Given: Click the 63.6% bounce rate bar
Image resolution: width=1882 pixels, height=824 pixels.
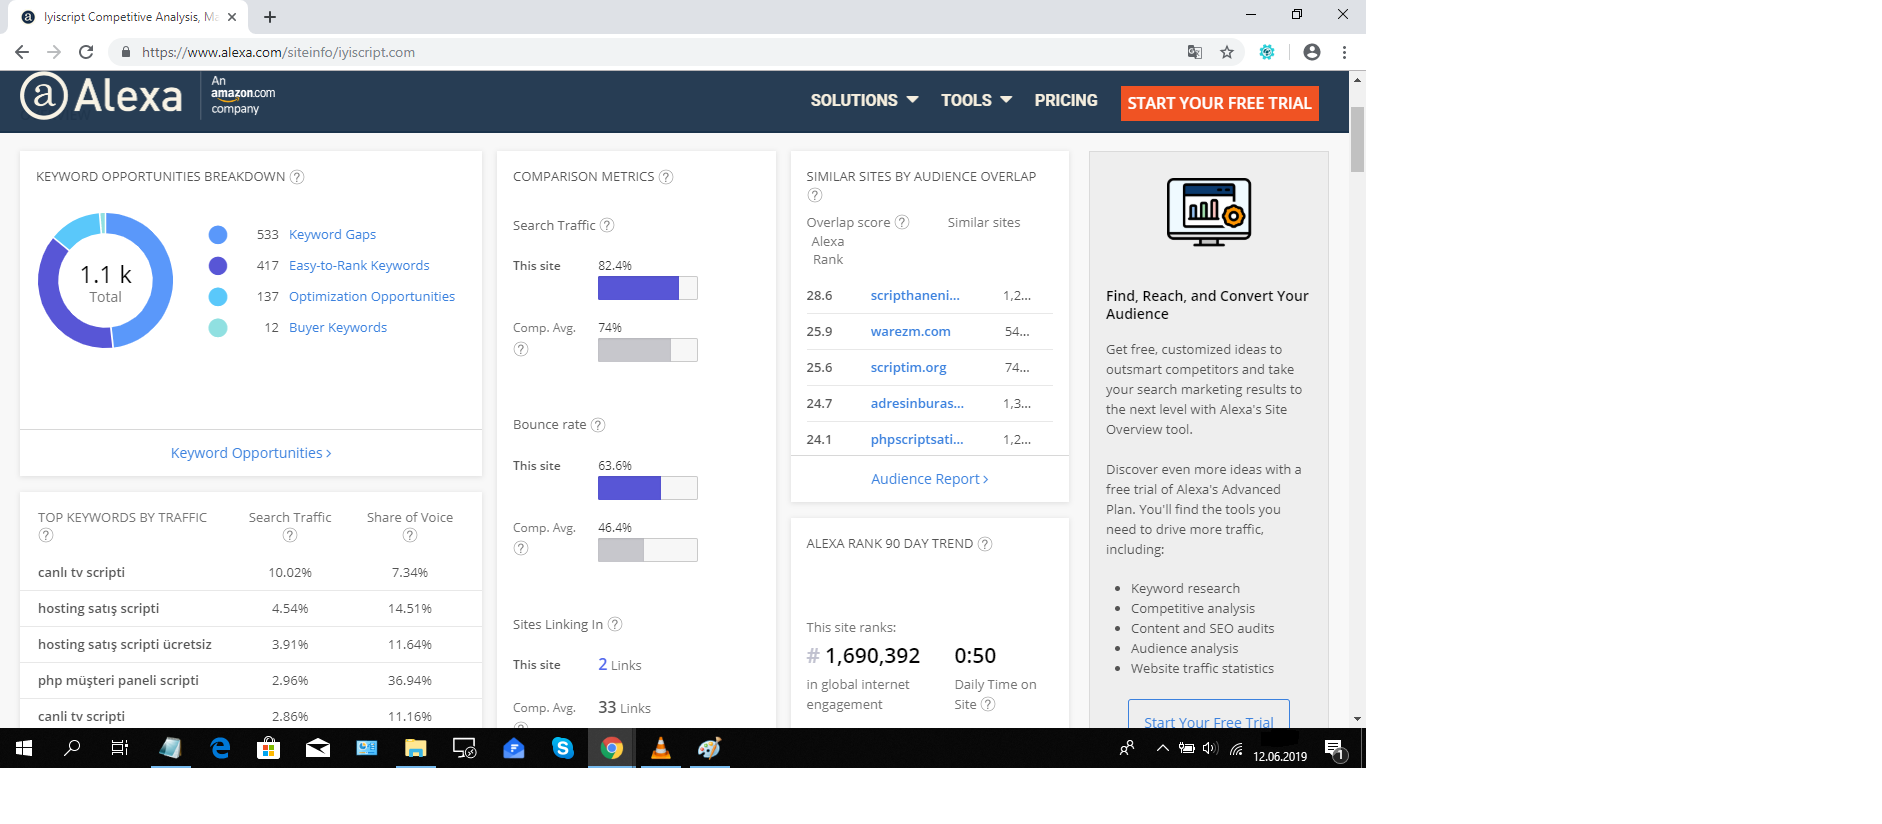Looking at the screenshot, I should 647,488.
